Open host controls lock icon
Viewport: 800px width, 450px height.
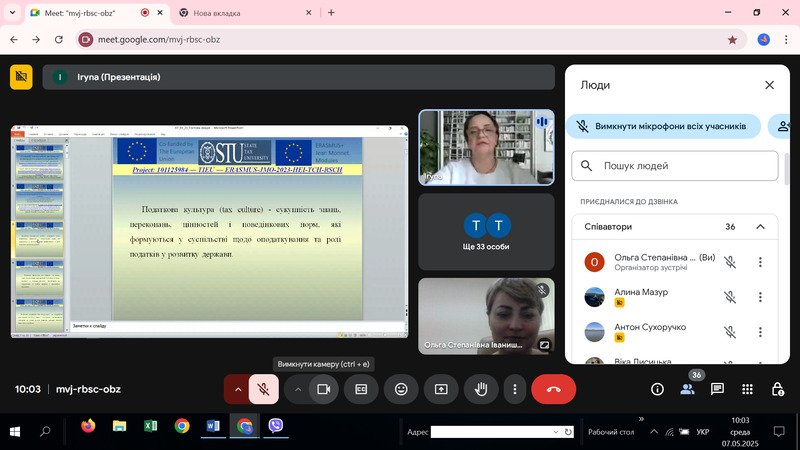778,389
